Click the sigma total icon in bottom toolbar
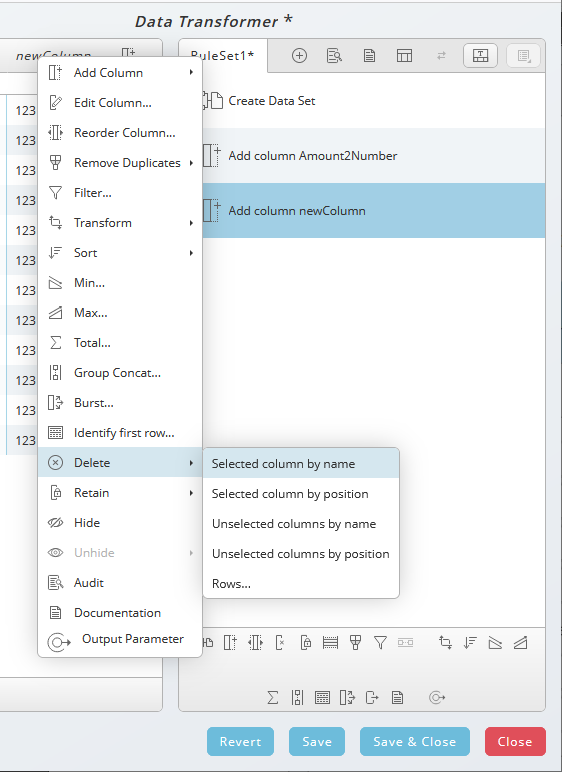The height and width of the screenshot is (772, 562). click(272, 697)
